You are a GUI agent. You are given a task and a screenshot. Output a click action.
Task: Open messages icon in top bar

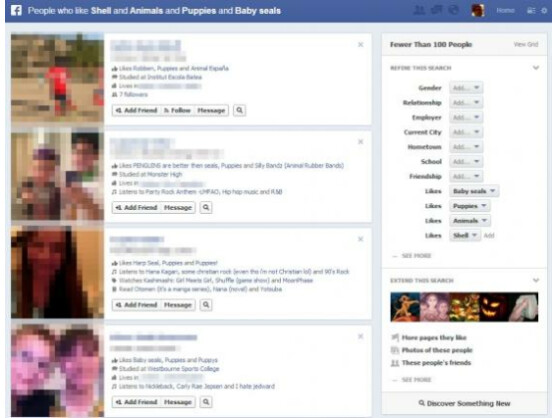pyautogui.click(x=437, y=10)
